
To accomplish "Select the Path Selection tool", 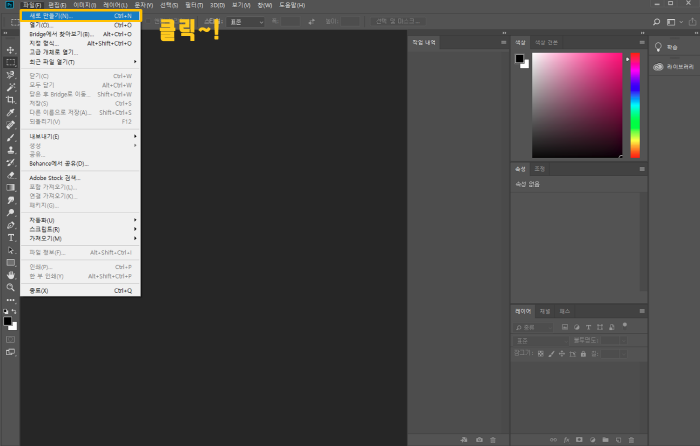I will (x=10, y=250).
